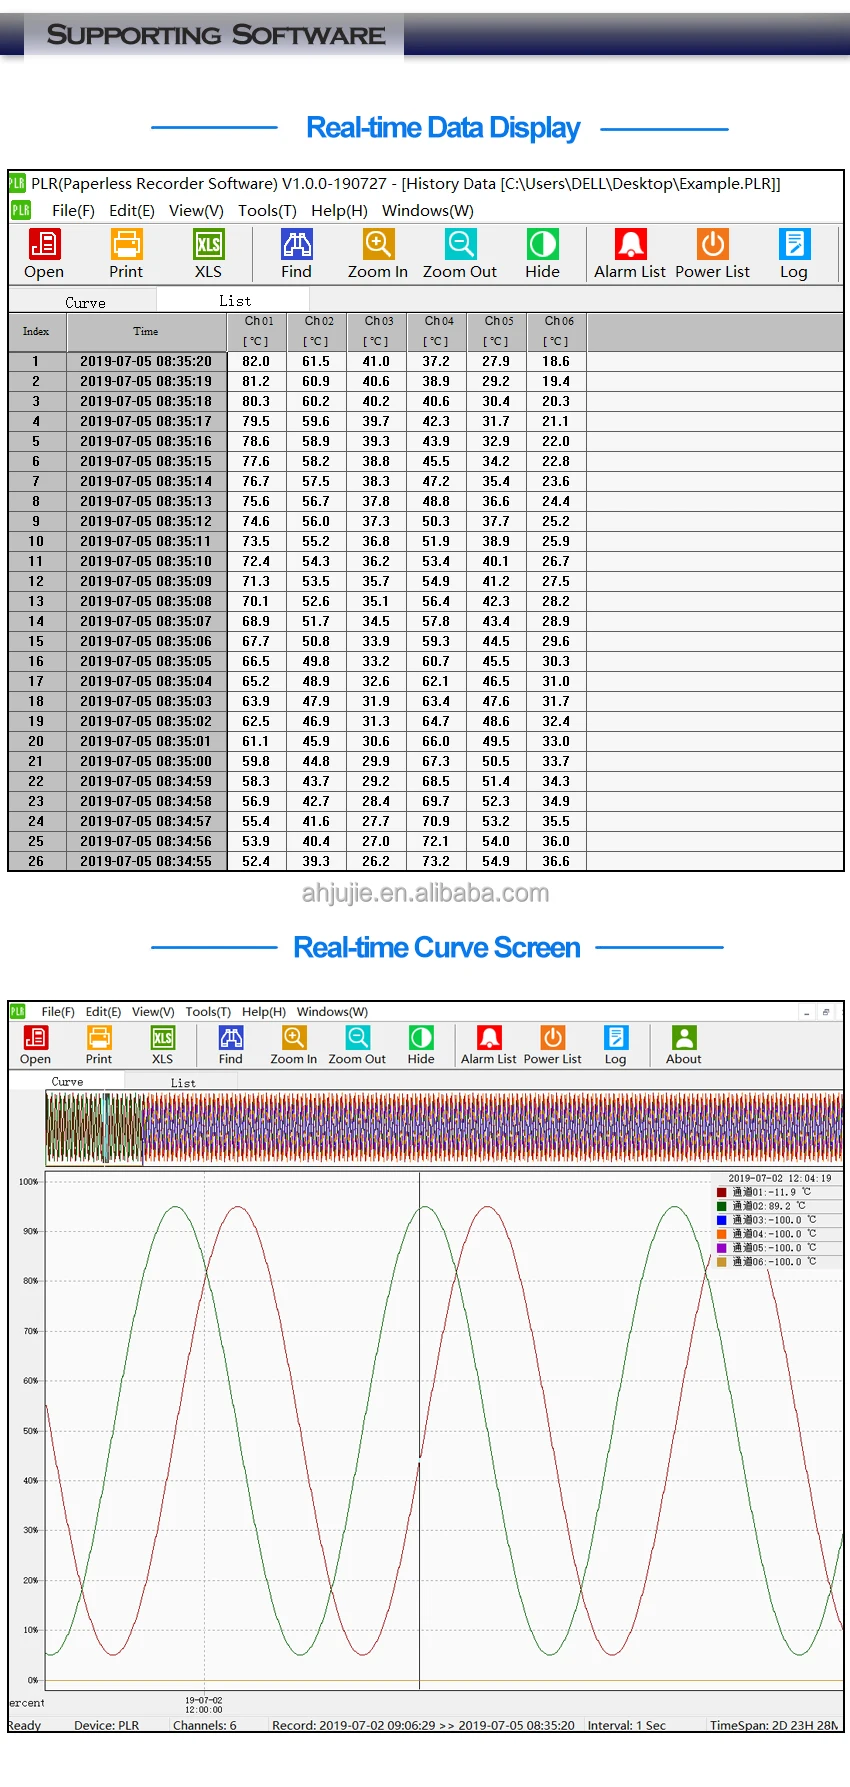The height and width of the screenshot is (1787, 850).
Task: Click the orange channel 04 legend swatch
Action: coord(722,1234)
